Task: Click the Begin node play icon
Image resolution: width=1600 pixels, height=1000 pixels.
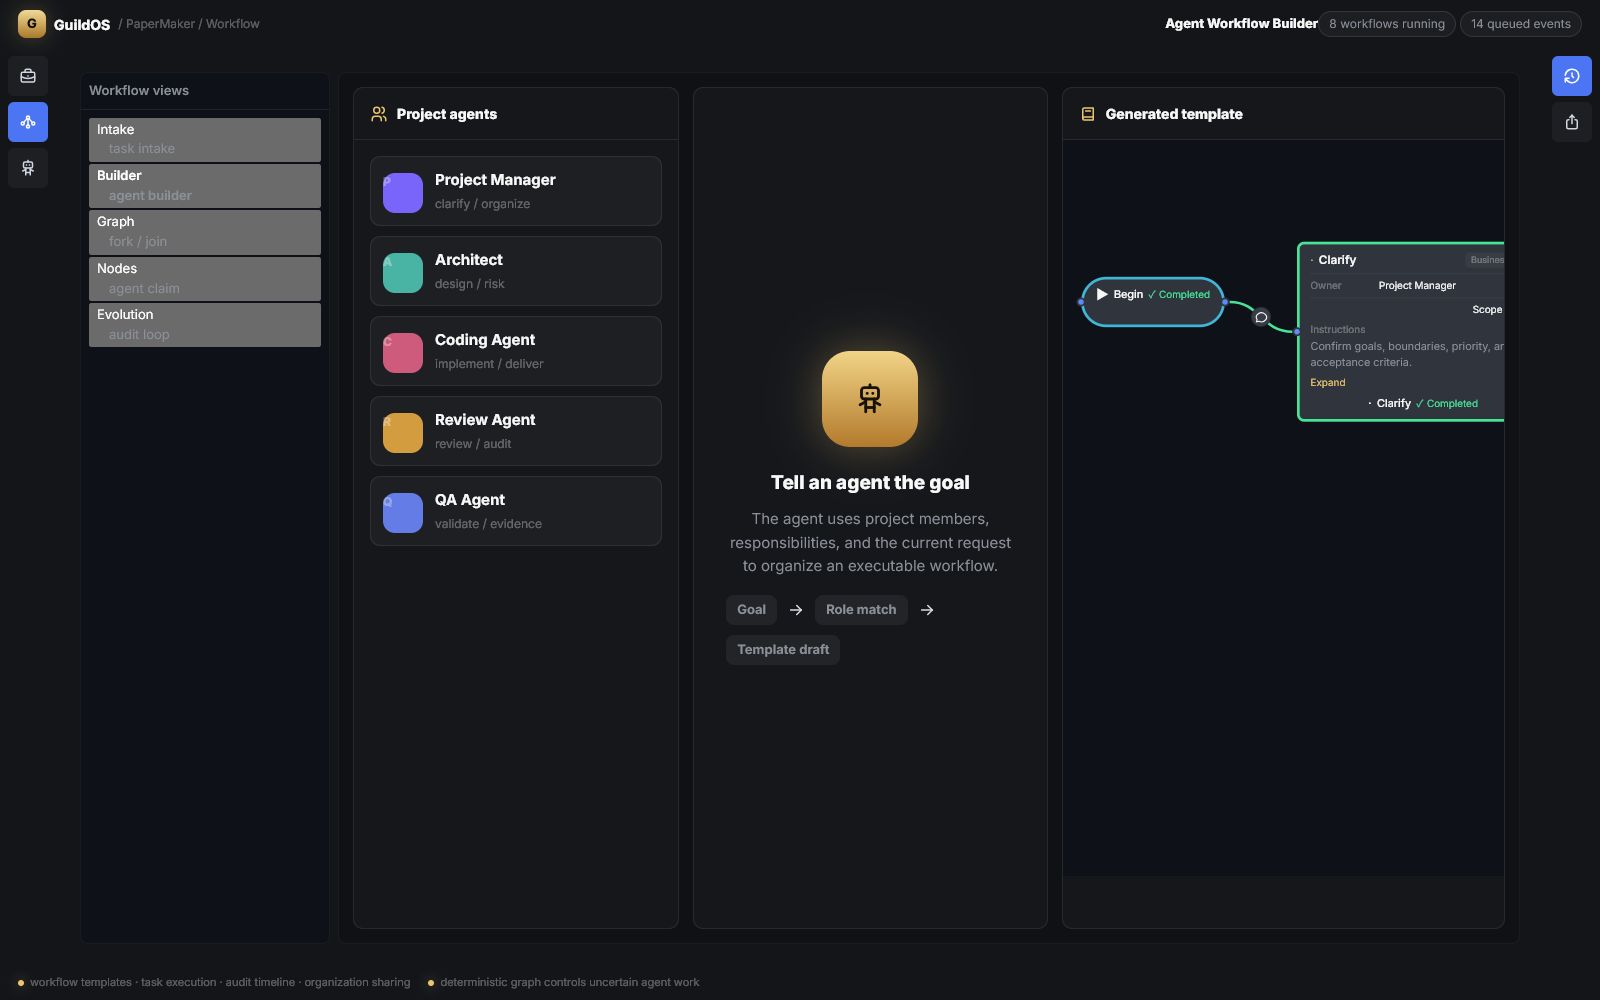Action: click(x=1102, y=294)
